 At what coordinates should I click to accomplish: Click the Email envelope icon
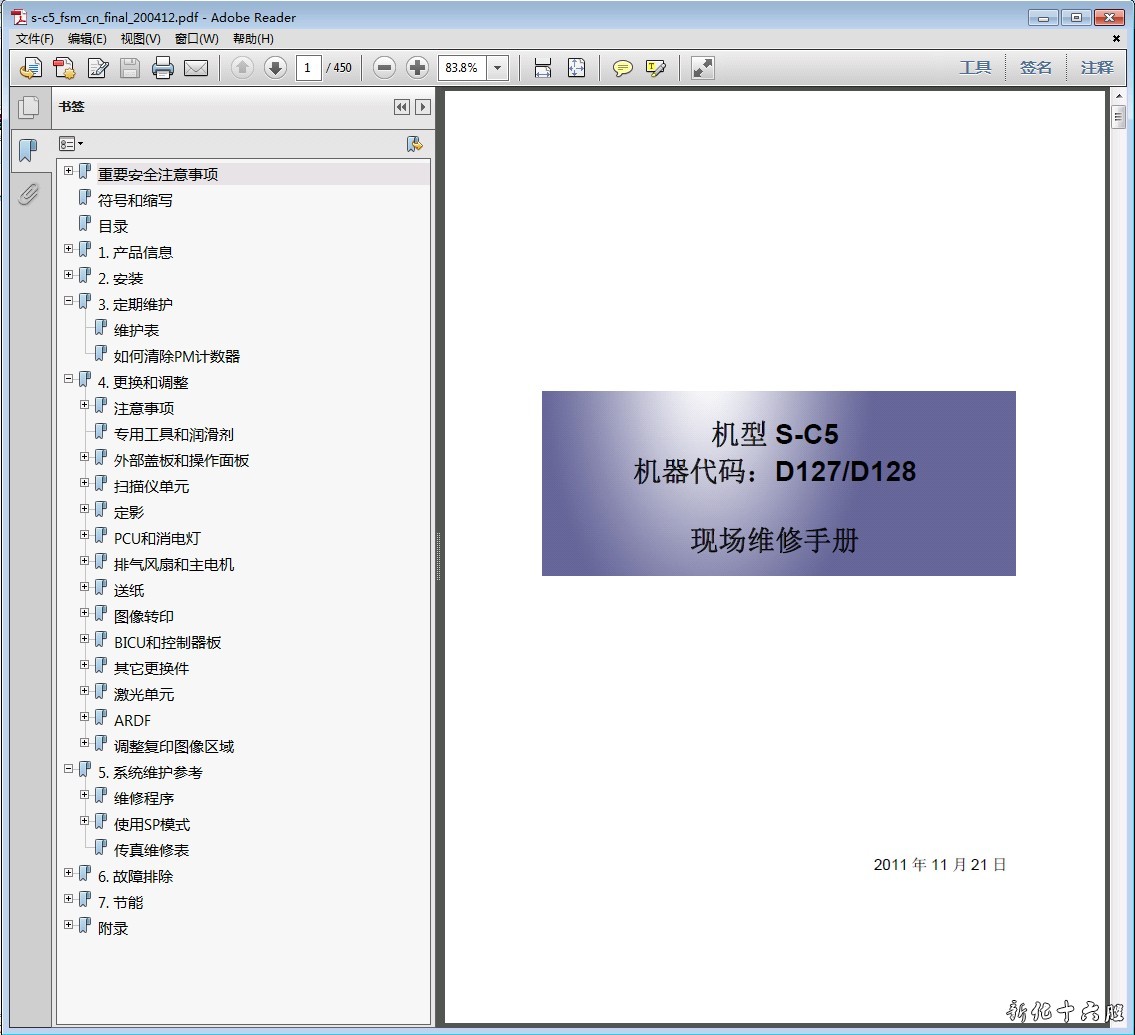tap(196, 68)
